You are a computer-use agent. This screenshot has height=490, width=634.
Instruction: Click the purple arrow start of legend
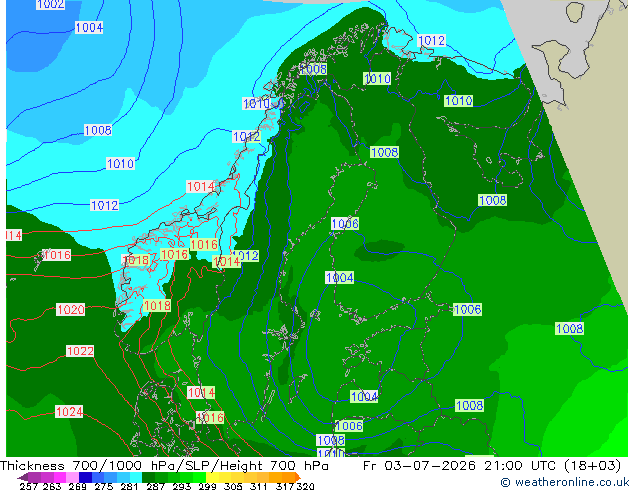(x=23, y=477)
